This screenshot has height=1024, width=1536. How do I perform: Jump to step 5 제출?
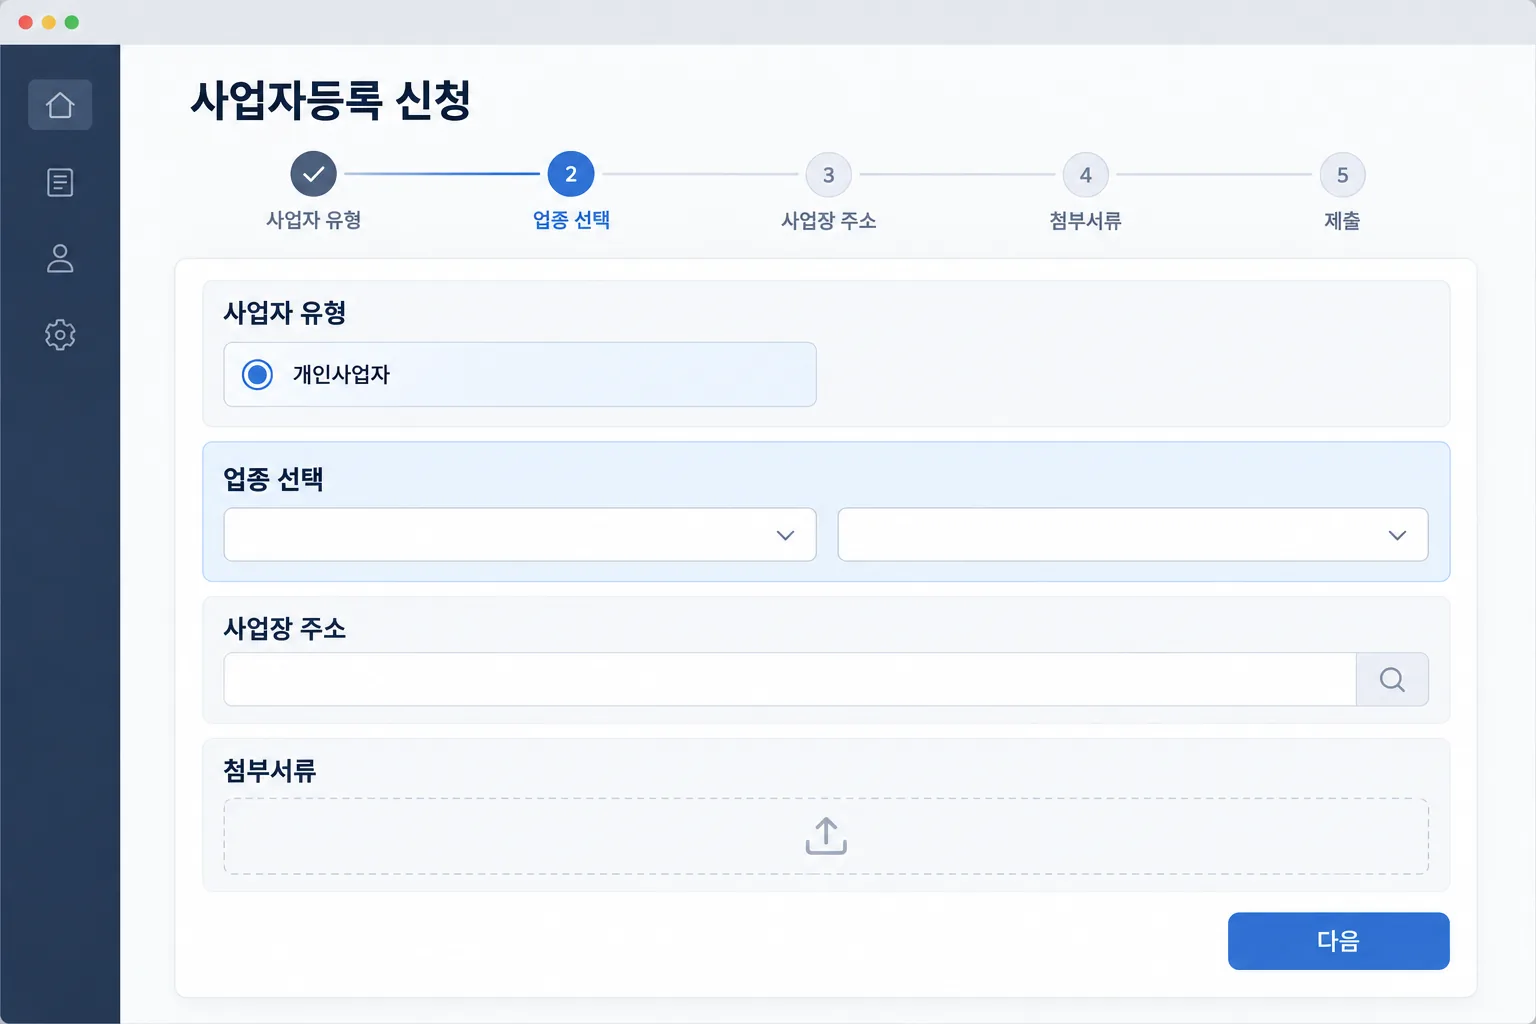[x=1342, y=175]
